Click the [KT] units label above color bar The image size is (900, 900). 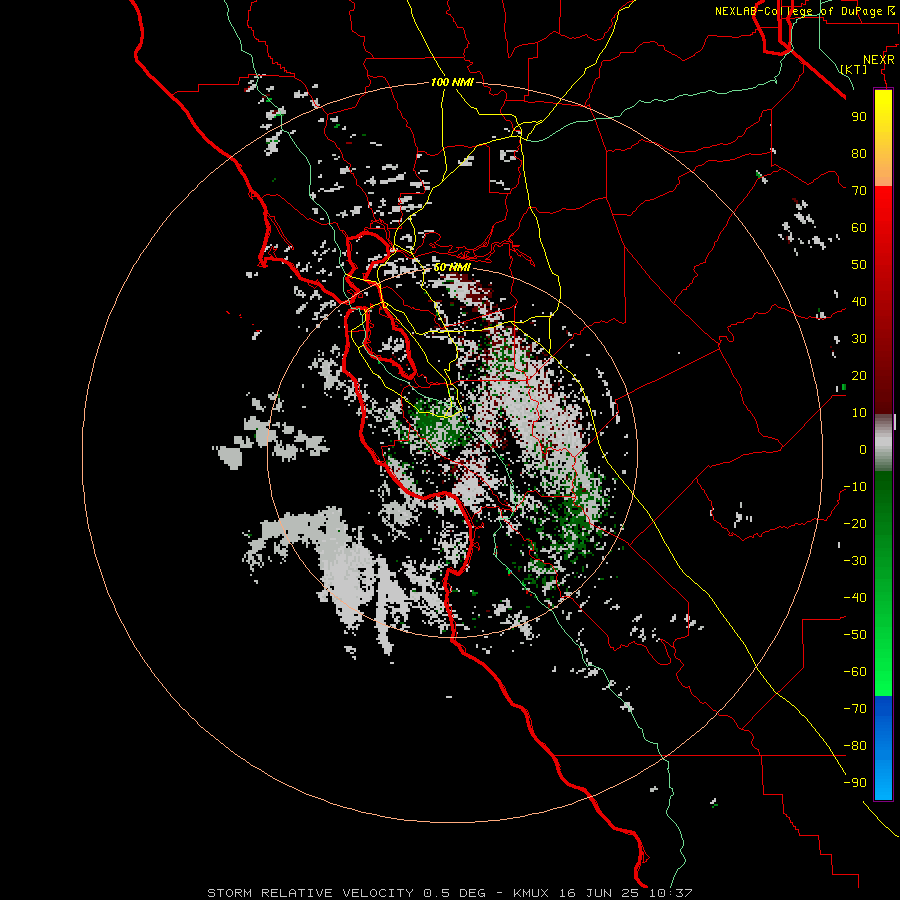coord(854,69)
